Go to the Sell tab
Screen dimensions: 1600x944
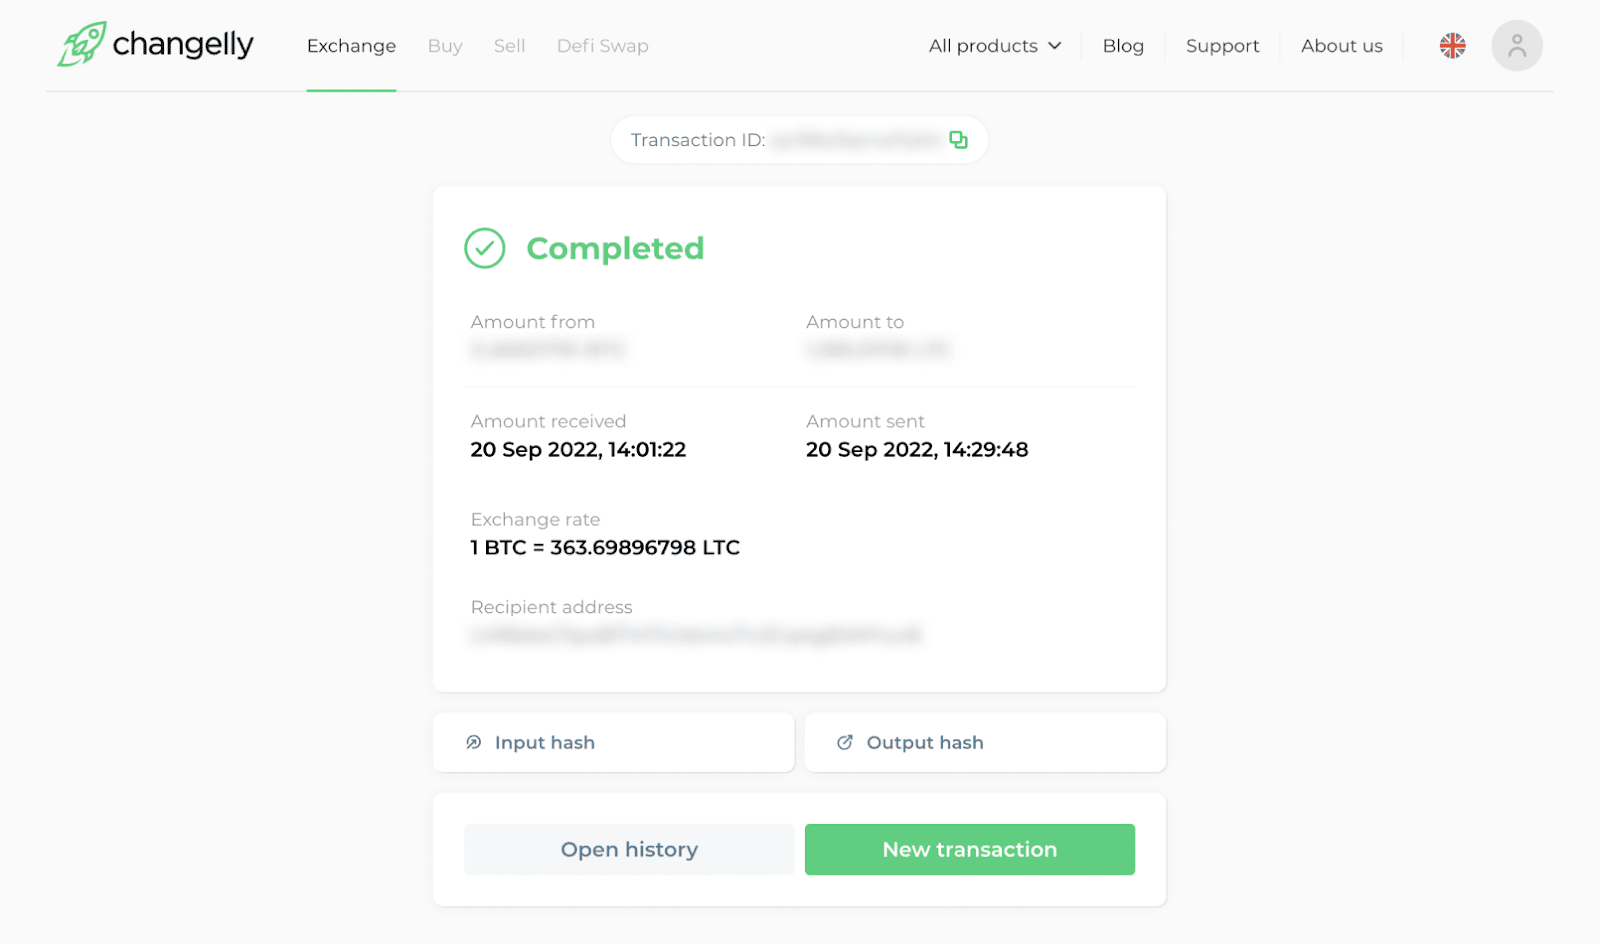(x=509, y=46)
